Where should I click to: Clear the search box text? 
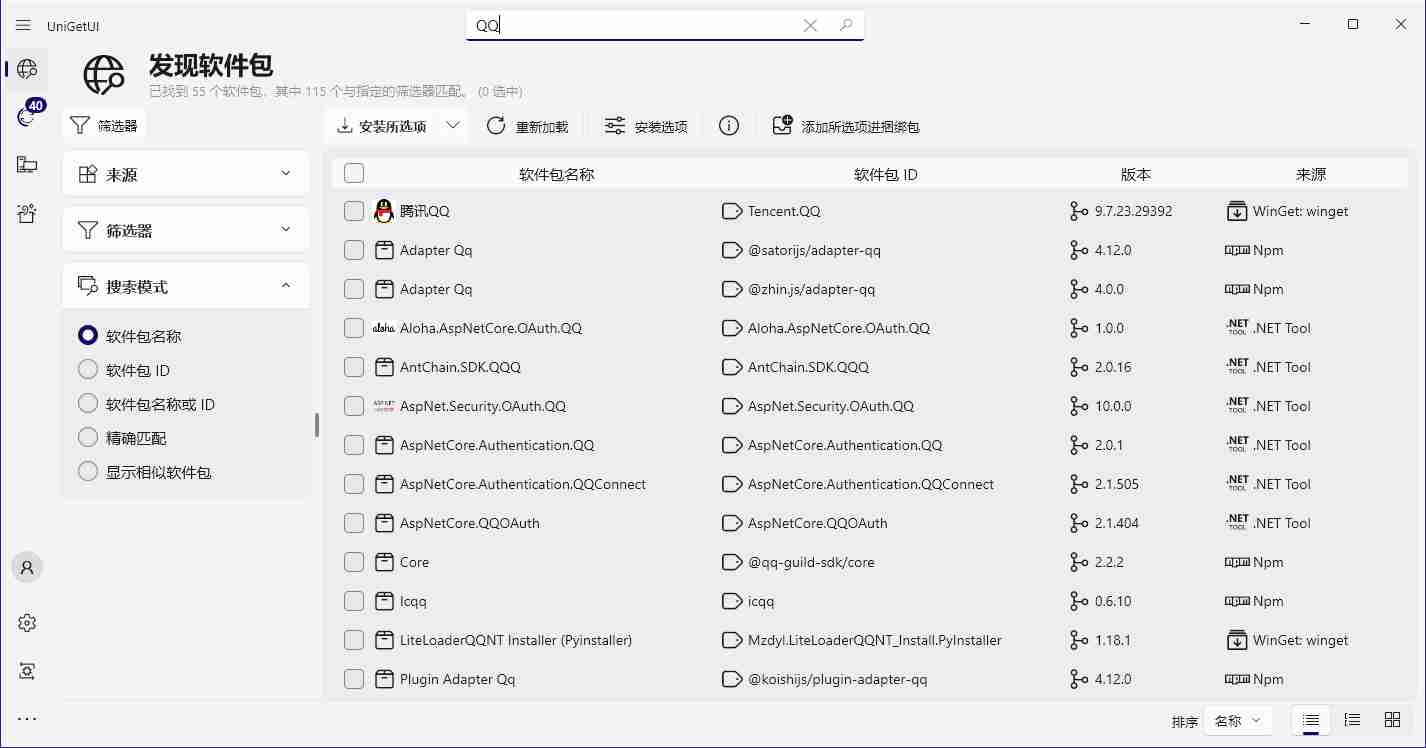[810, 25]
